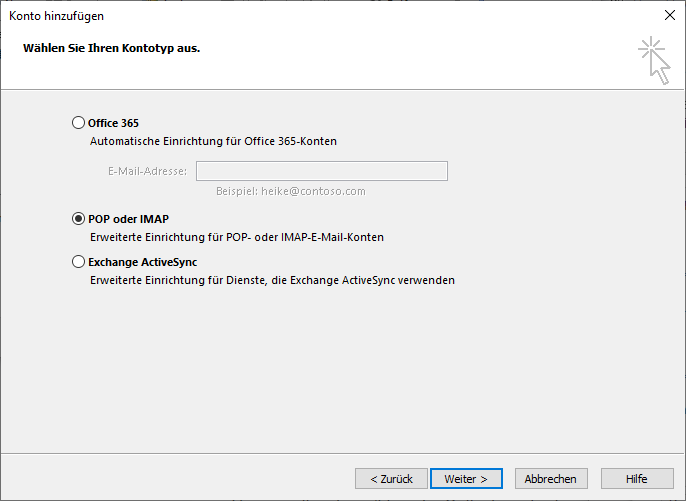
Task: Go back with the Zurück button
Action: [x=391, y=479]
